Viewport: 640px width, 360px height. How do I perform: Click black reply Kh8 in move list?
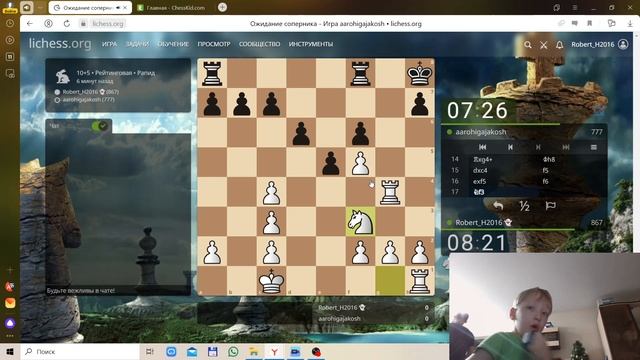click(549, 160)
